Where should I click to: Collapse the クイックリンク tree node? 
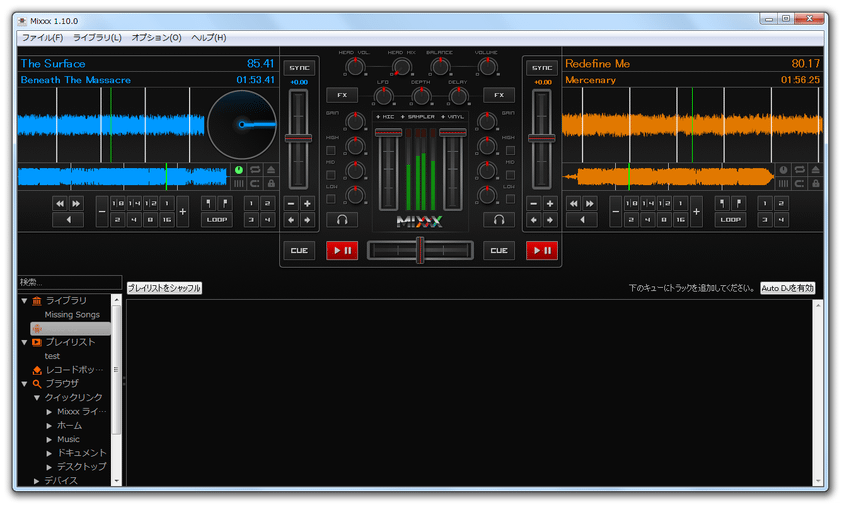coord(37,398)
